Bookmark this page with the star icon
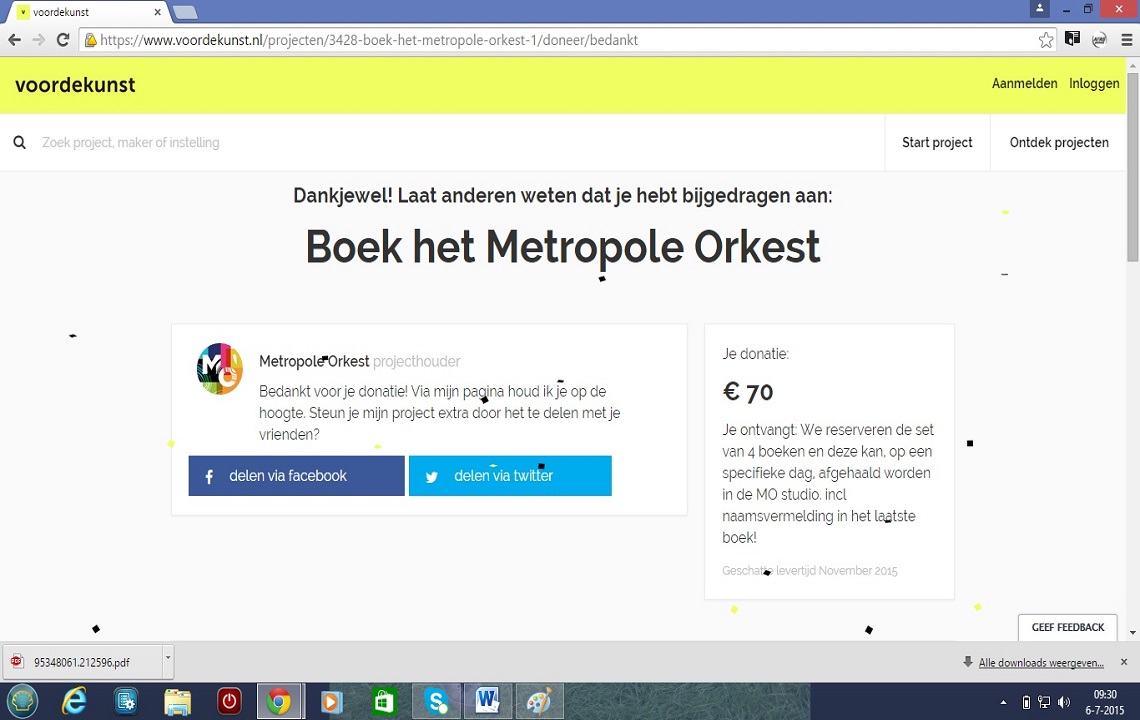The height and width of the screenshot is (720, 1140). point(1045,40)
